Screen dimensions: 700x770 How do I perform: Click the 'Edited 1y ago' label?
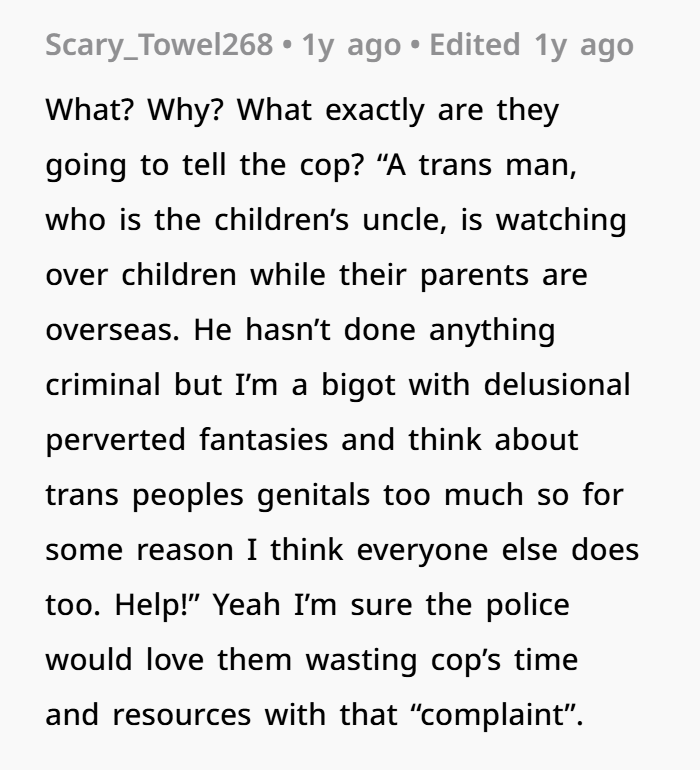click(532, 46)
